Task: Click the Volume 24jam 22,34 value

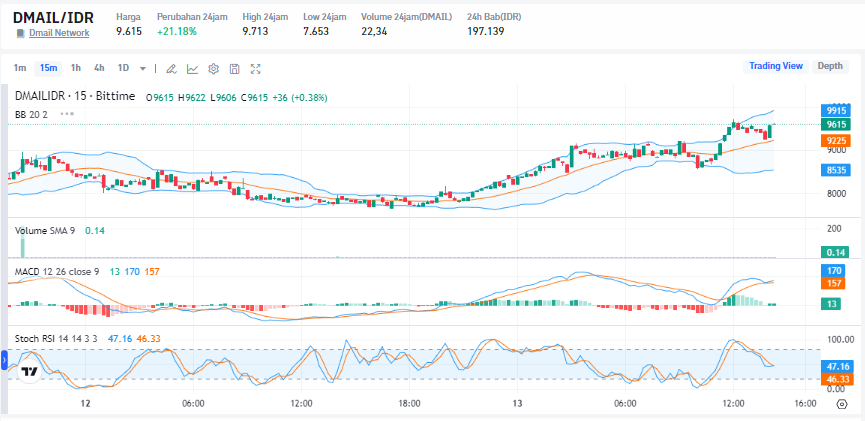Action: (374, 31)
